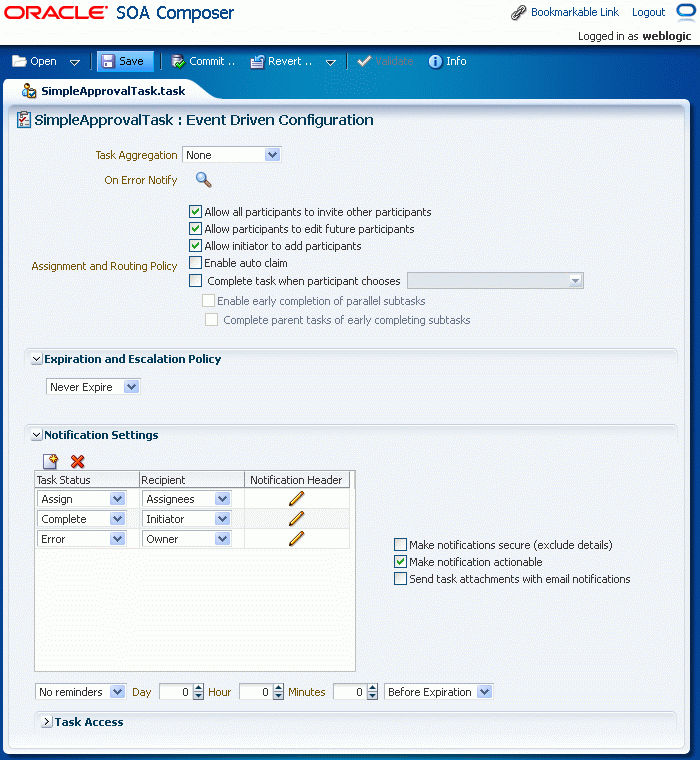Click the task icon beside the page title
The width and height of the screenshot is (700, 760).
point(24,120)
